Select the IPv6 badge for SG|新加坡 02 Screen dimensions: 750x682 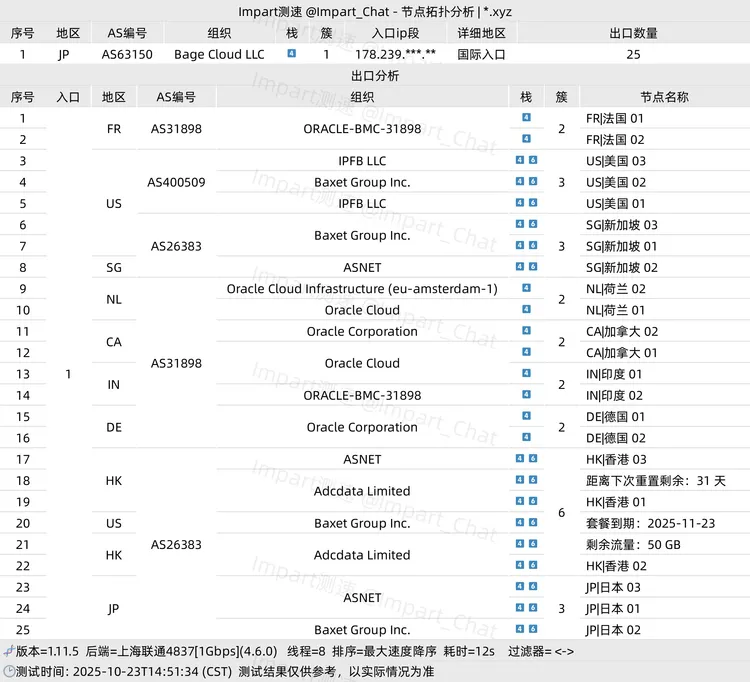[533, 267]
